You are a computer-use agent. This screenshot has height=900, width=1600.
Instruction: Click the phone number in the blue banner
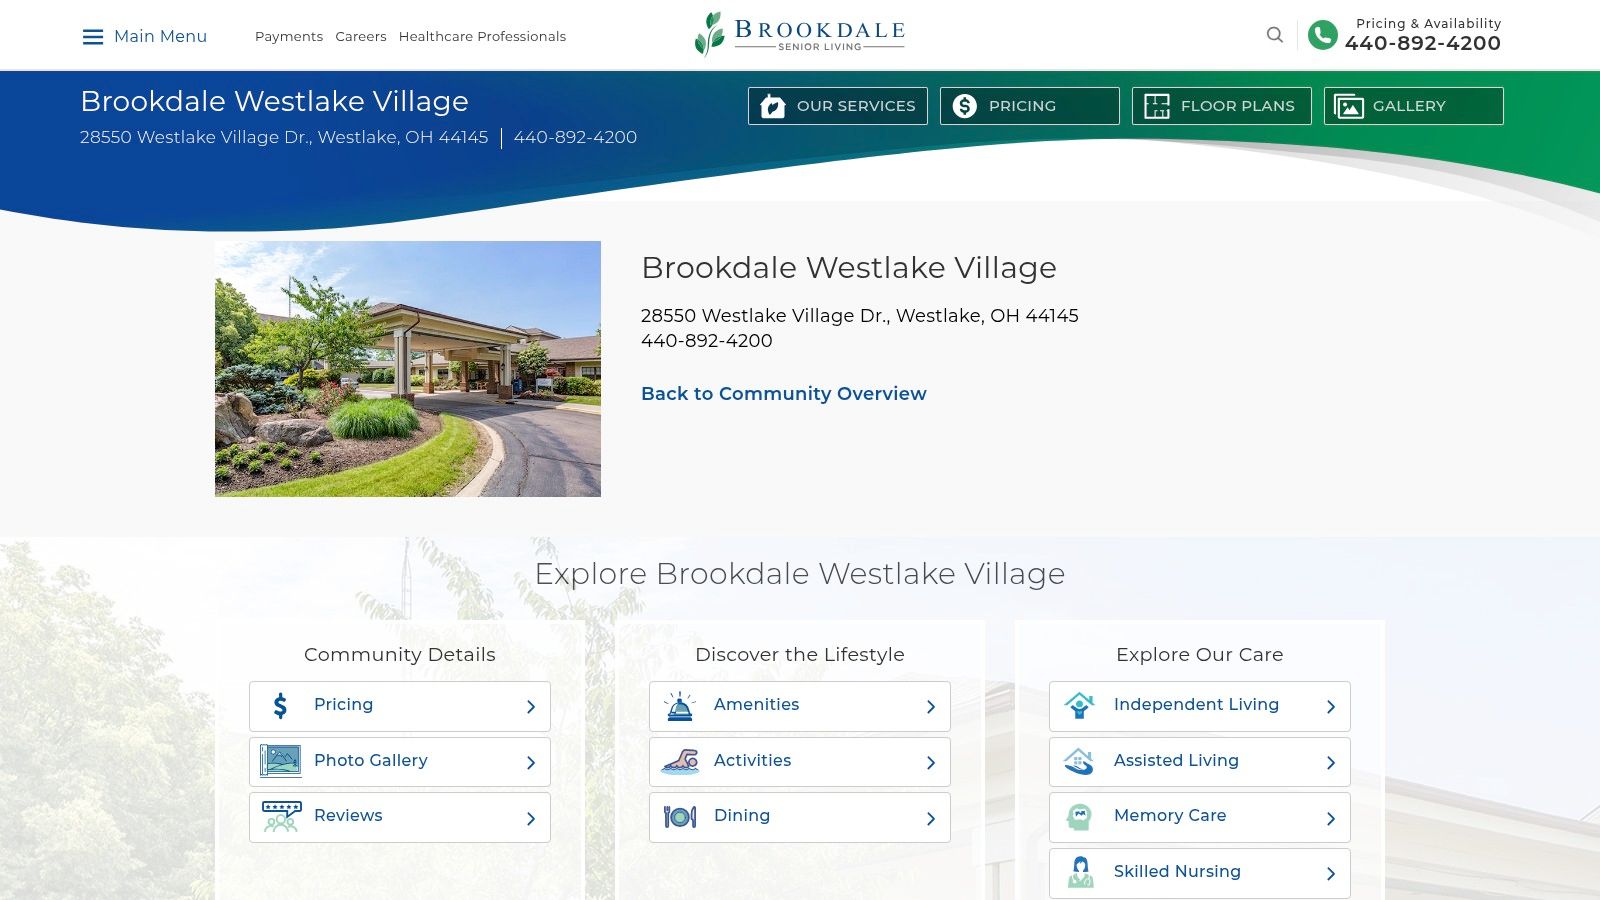pyautogui.click(x=575, y=137)
